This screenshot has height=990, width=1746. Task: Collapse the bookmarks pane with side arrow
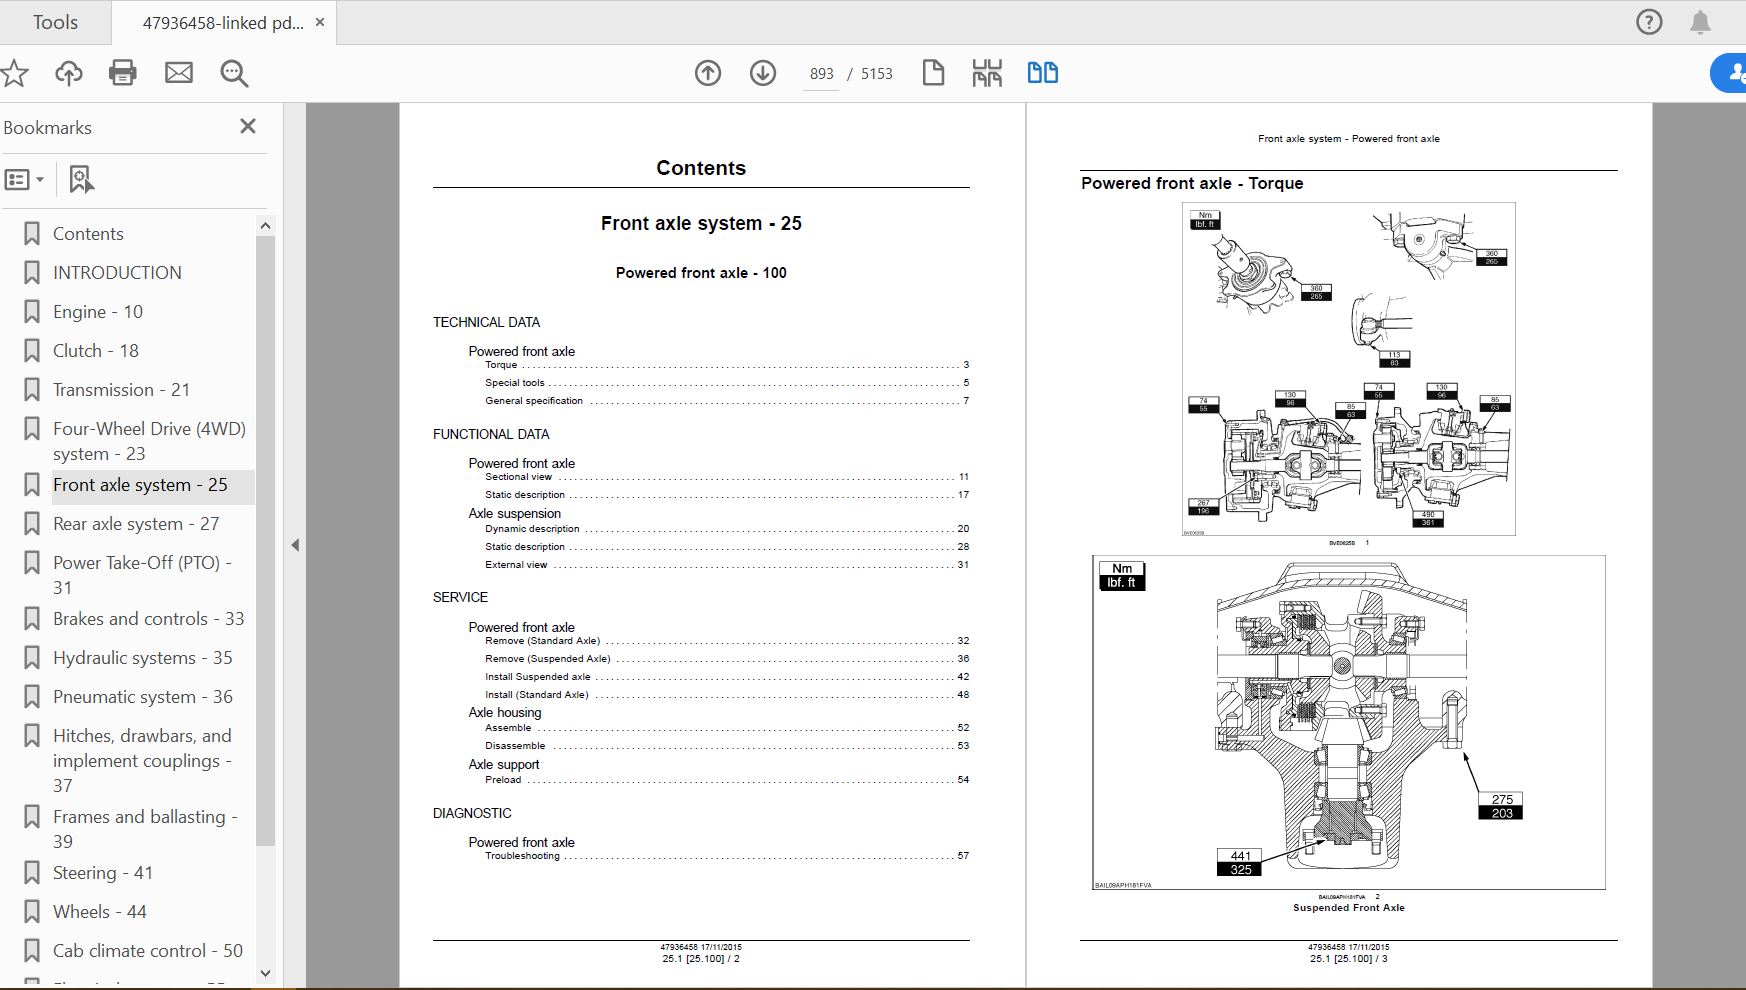[x=295, y=545]
